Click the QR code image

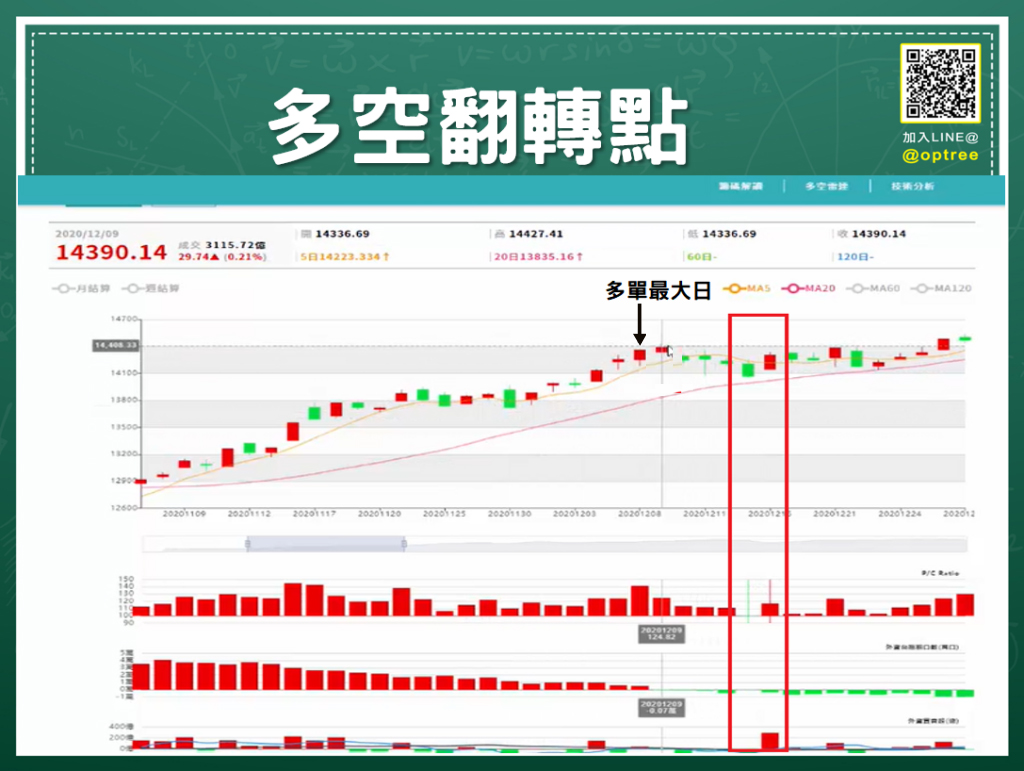938,84
